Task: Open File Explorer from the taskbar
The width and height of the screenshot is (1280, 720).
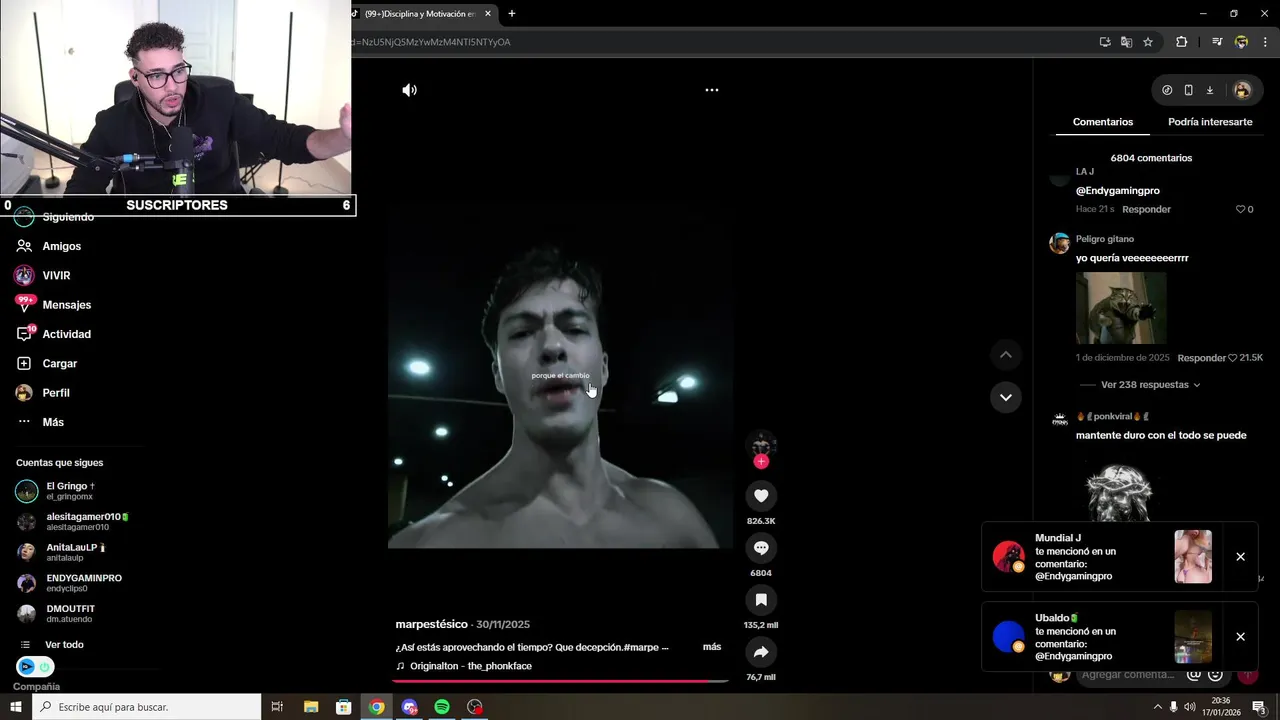Action: 311,707
